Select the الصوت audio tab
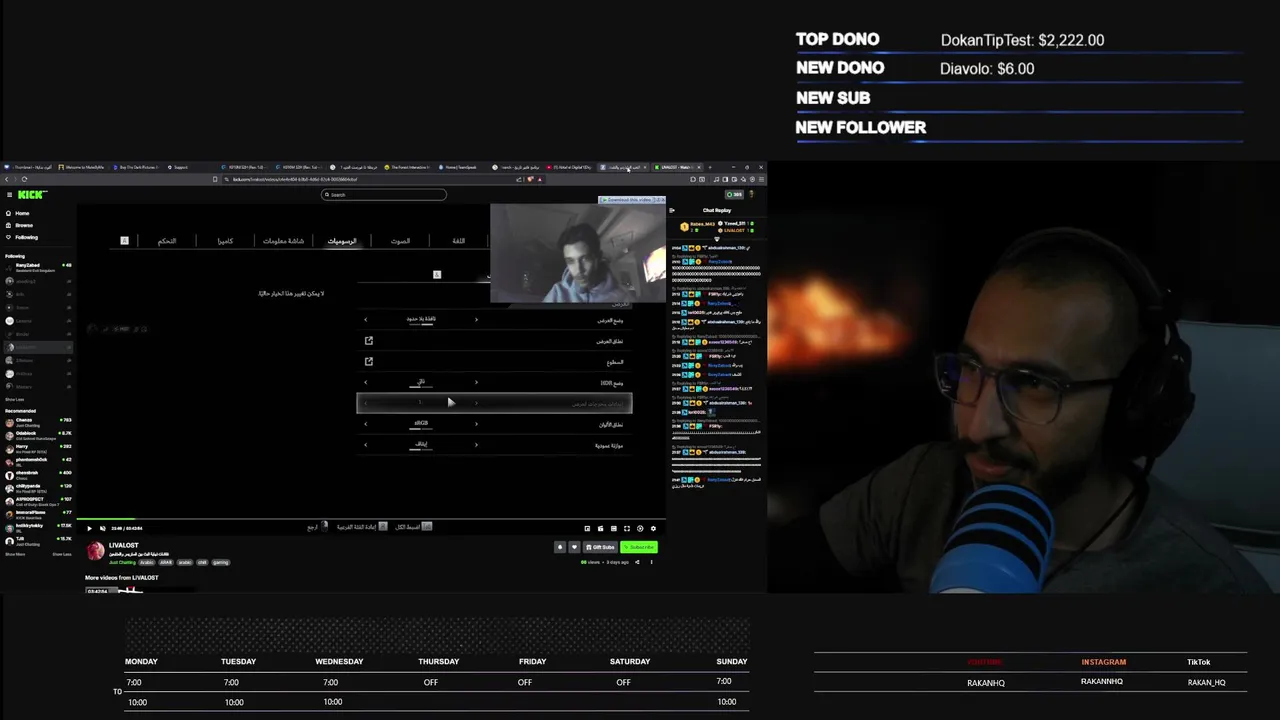This screenshot has width=1280, height=720. coord(400,241)
